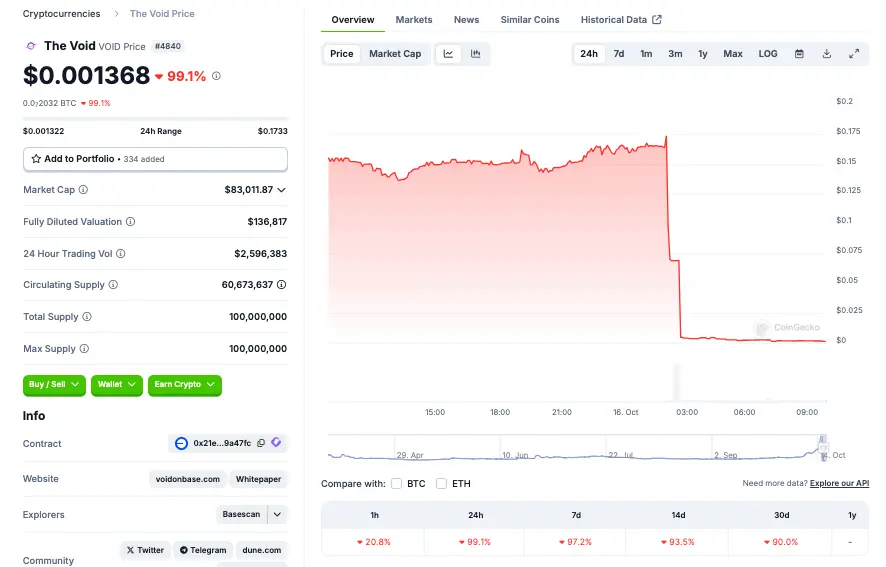Go to the Historical Data tab
The height and width of the screenshot is (567, 886).
620,20
